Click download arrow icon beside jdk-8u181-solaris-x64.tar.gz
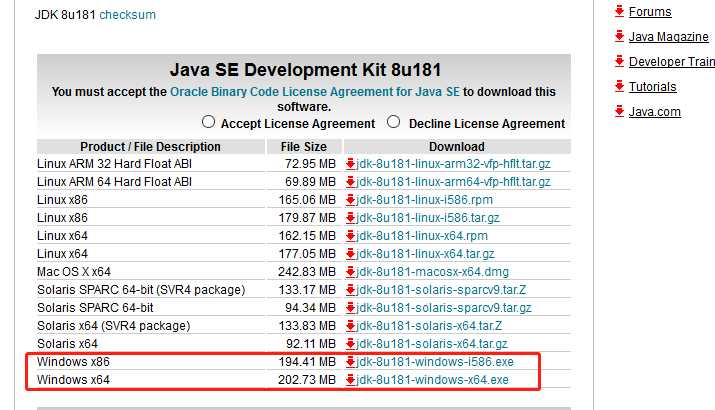This screenshot has width=715, height=410. coord(350,344)
